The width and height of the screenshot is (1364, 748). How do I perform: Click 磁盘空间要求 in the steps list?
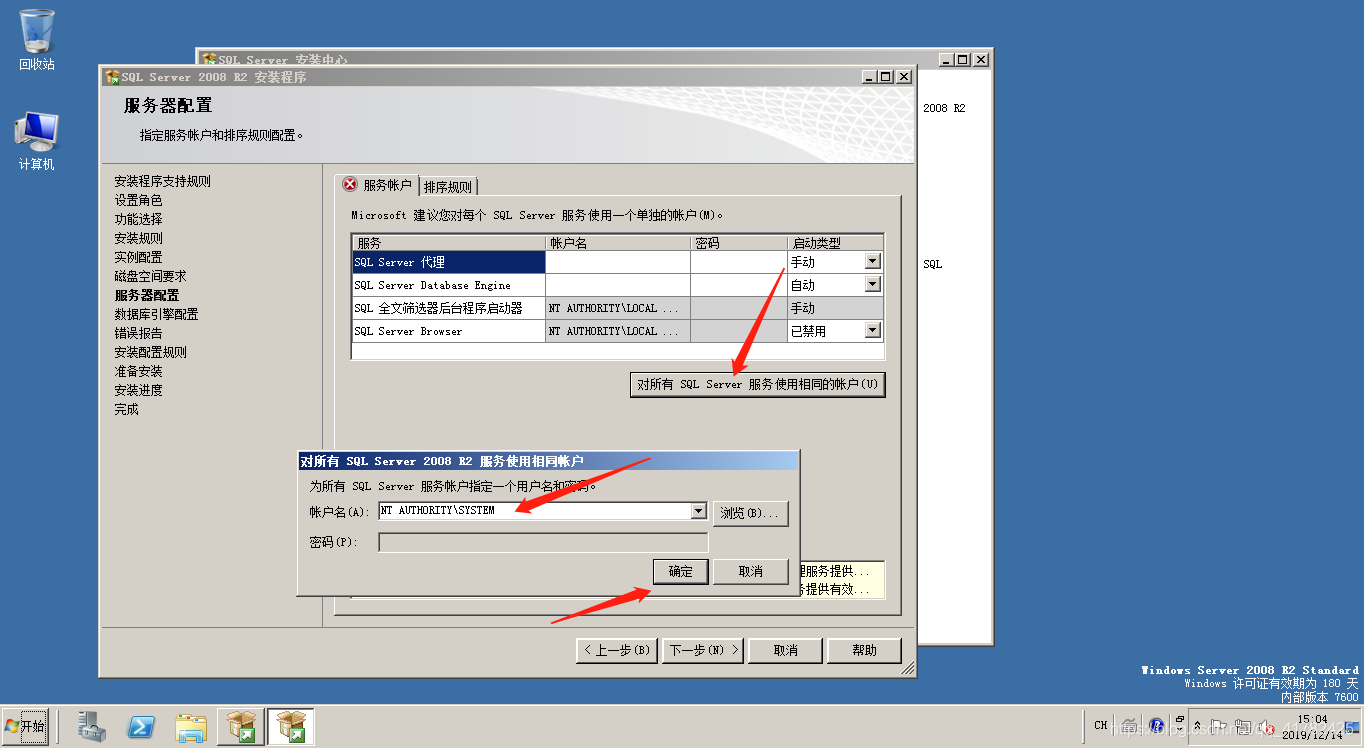150,276
